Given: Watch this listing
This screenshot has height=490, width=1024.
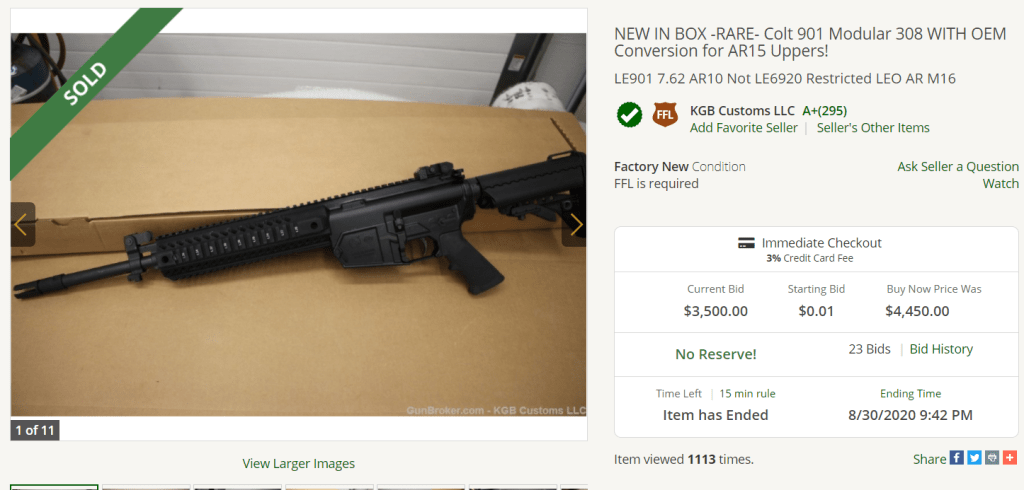Looking at the screenshot, I should pos(1000,184).
